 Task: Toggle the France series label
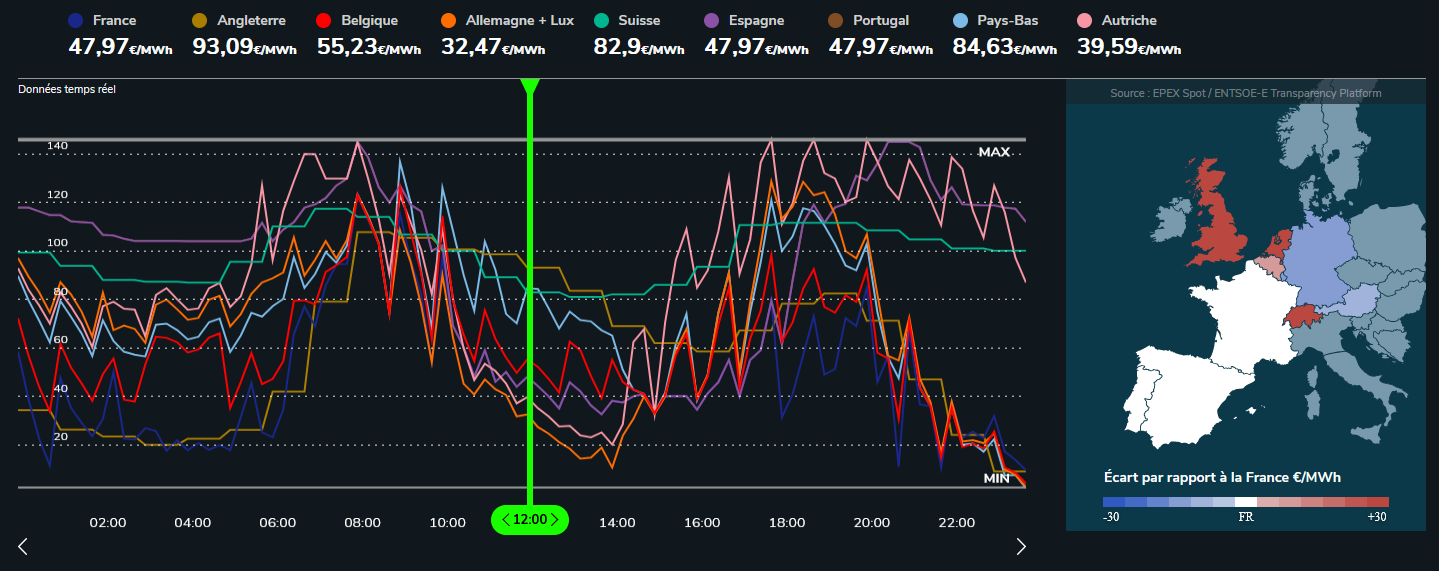(114, 20)
